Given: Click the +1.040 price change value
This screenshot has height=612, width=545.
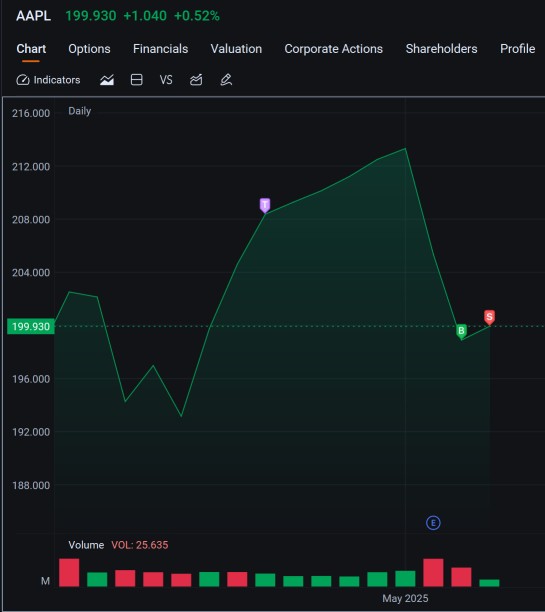Looking at the screenshot, I should click(145, 16).
